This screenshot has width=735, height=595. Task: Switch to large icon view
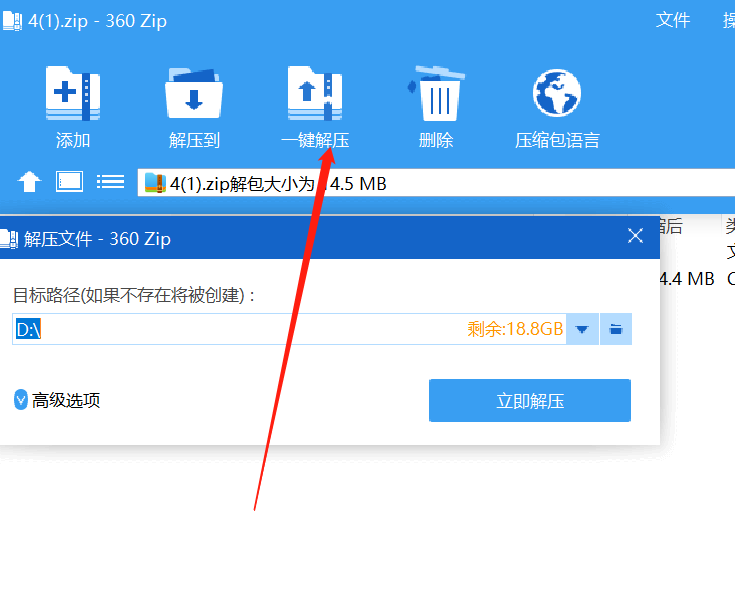[x=69, y=181]
